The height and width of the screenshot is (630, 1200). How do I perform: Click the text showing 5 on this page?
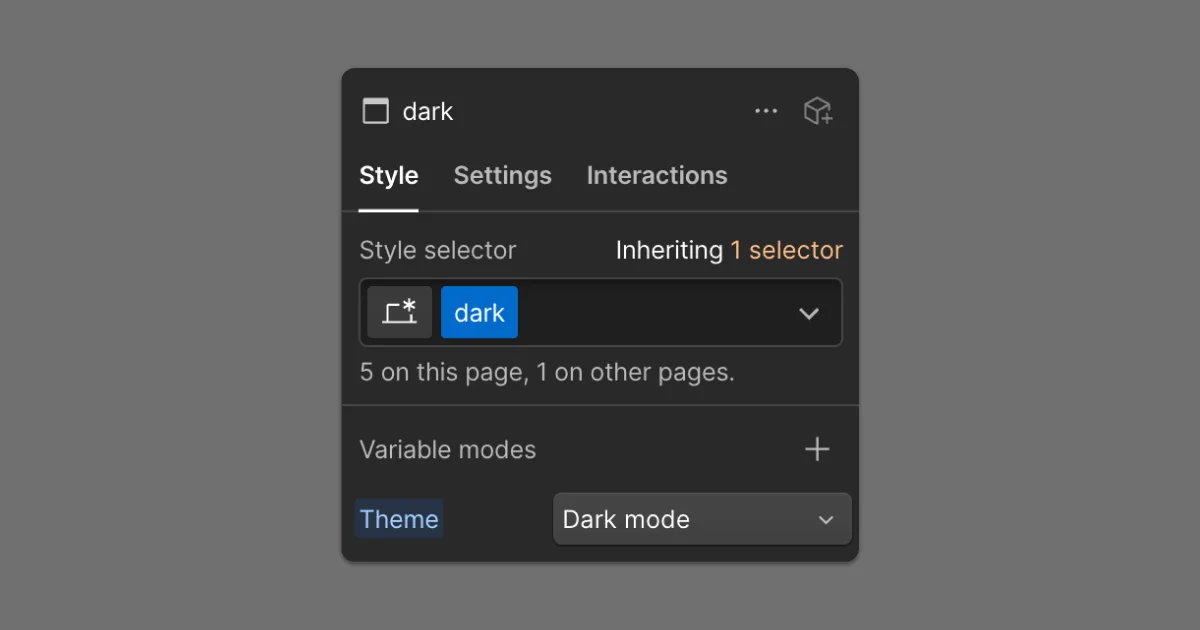547,372
